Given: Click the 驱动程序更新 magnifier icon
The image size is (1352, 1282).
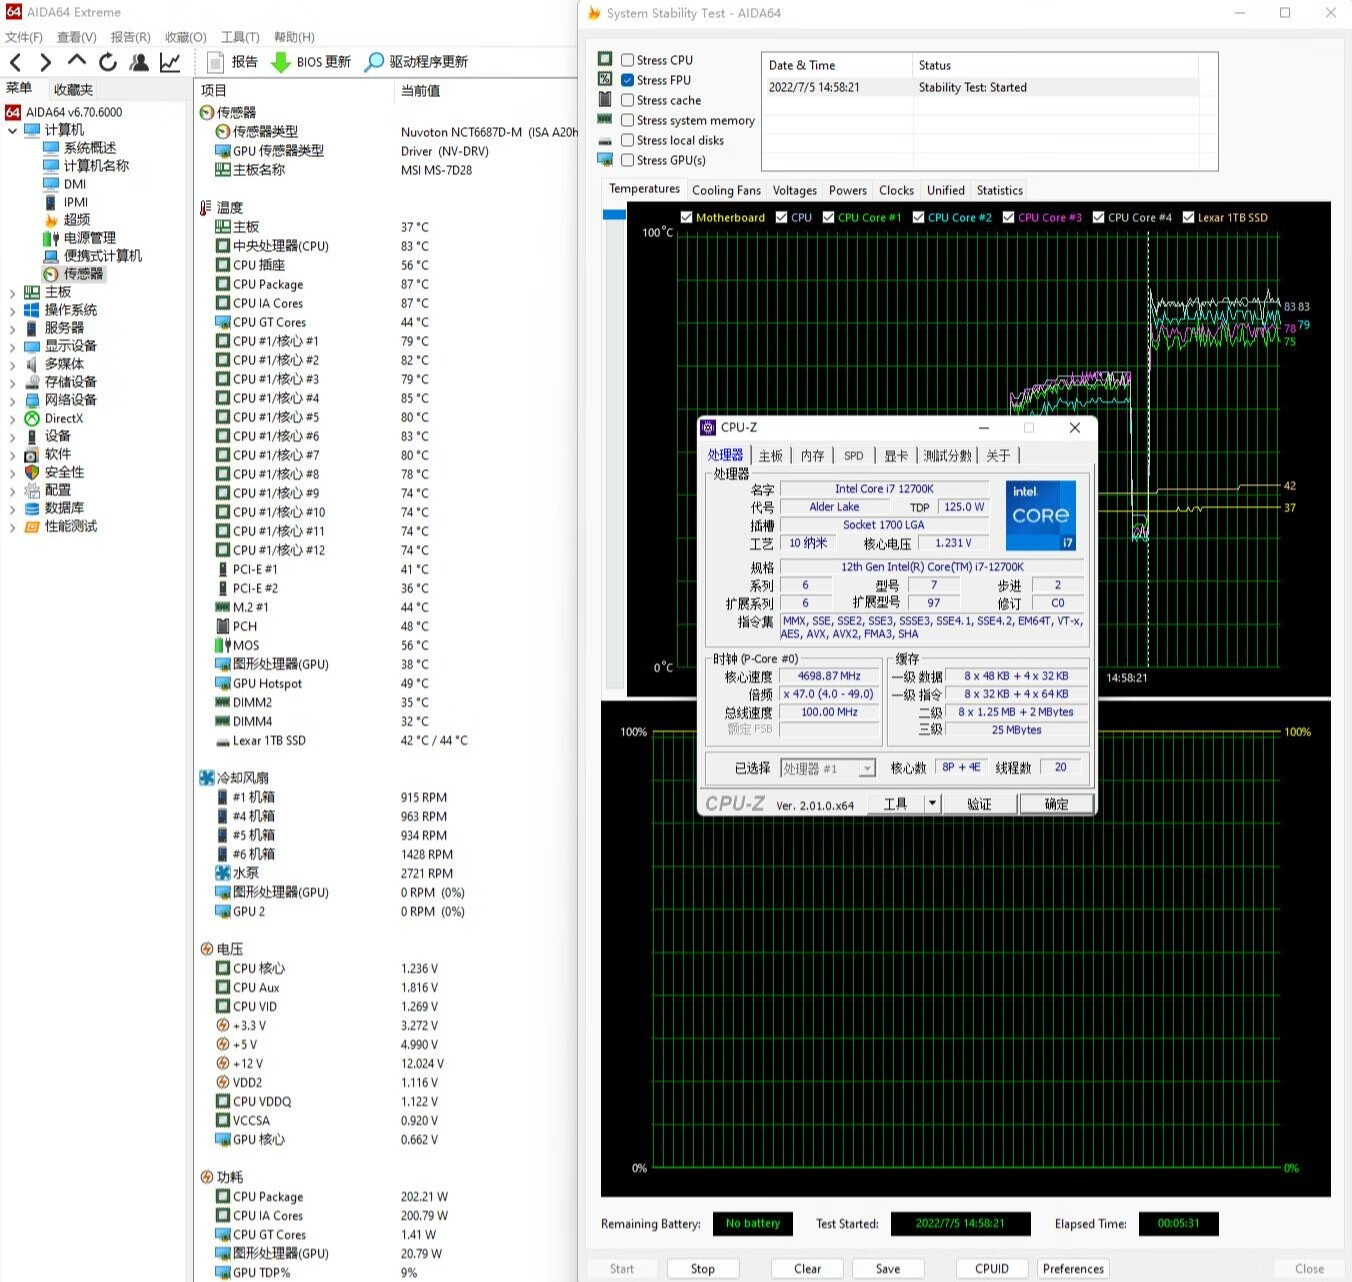Looking at the screenshot, I should click(x=374, y=62).
